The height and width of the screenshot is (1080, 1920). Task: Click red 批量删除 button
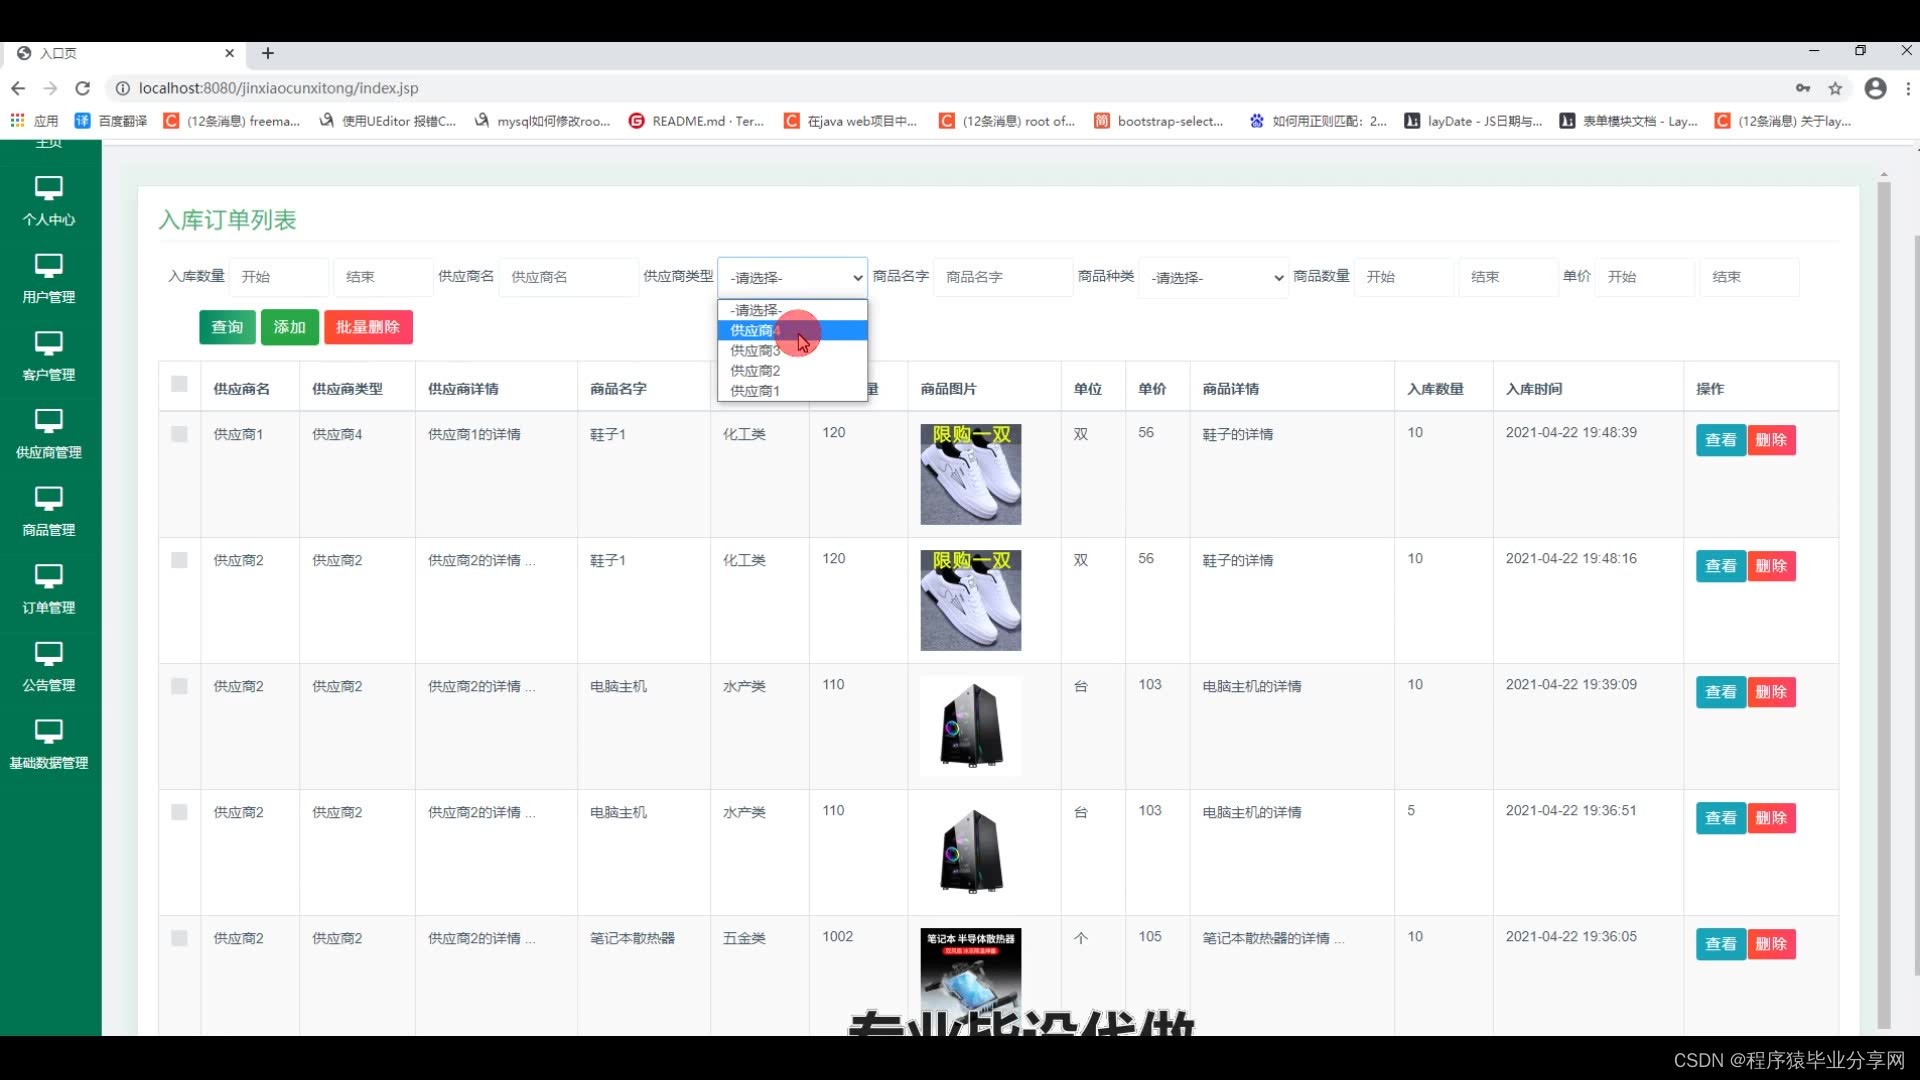tap(367, 327)
